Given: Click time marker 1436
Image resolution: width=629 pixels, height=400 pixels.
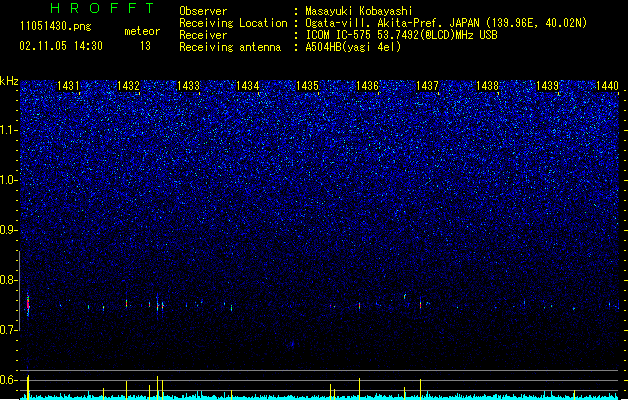Looking at the screenshot, I should tap(367, 85).
